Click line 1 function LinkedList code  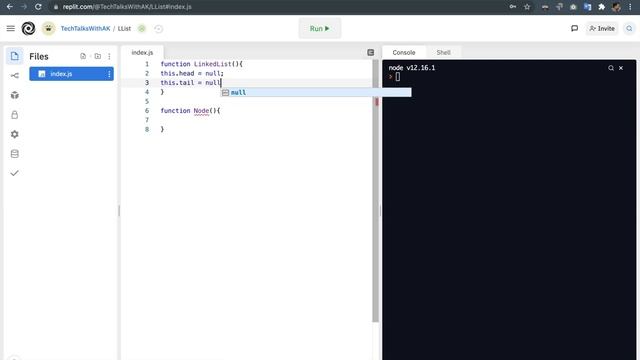[202, 64]
